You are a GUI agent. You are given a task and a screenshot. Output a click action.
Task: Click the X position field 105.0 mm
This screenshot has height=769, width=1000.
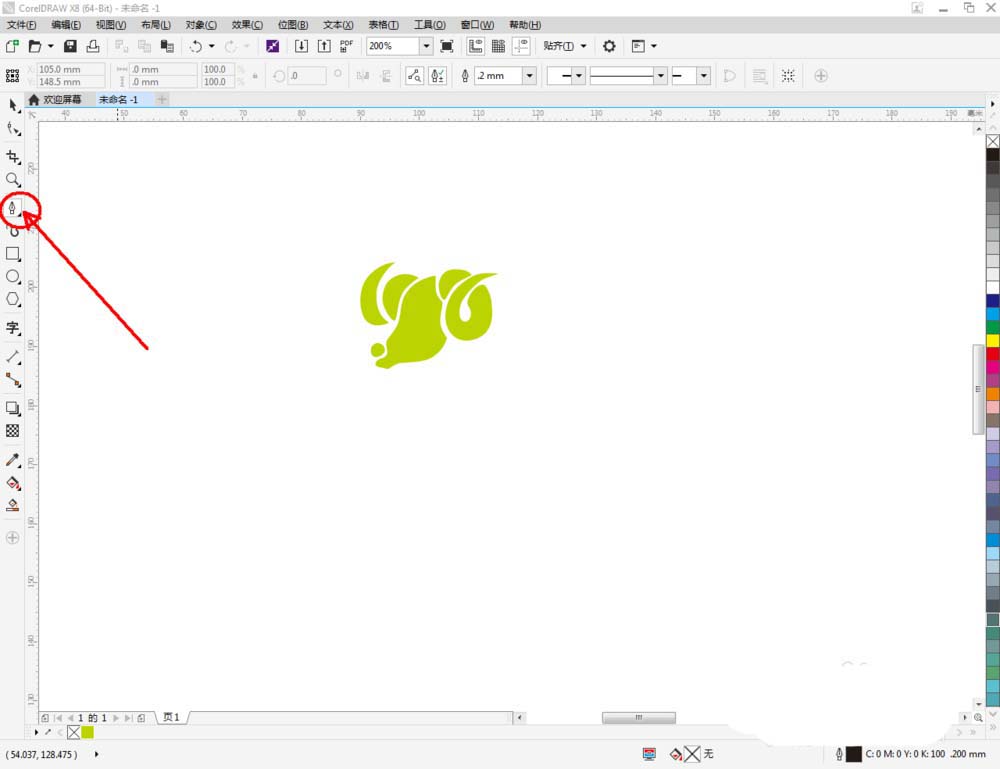(70, 69)
